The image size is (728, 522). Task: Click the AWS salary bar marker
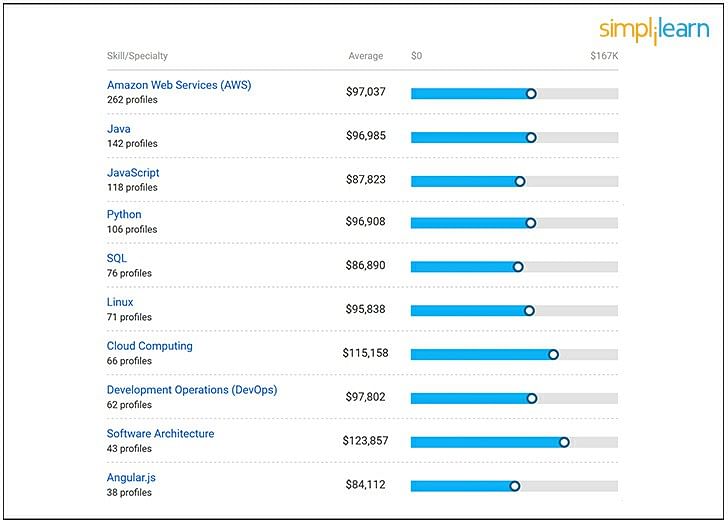(531, 94)
